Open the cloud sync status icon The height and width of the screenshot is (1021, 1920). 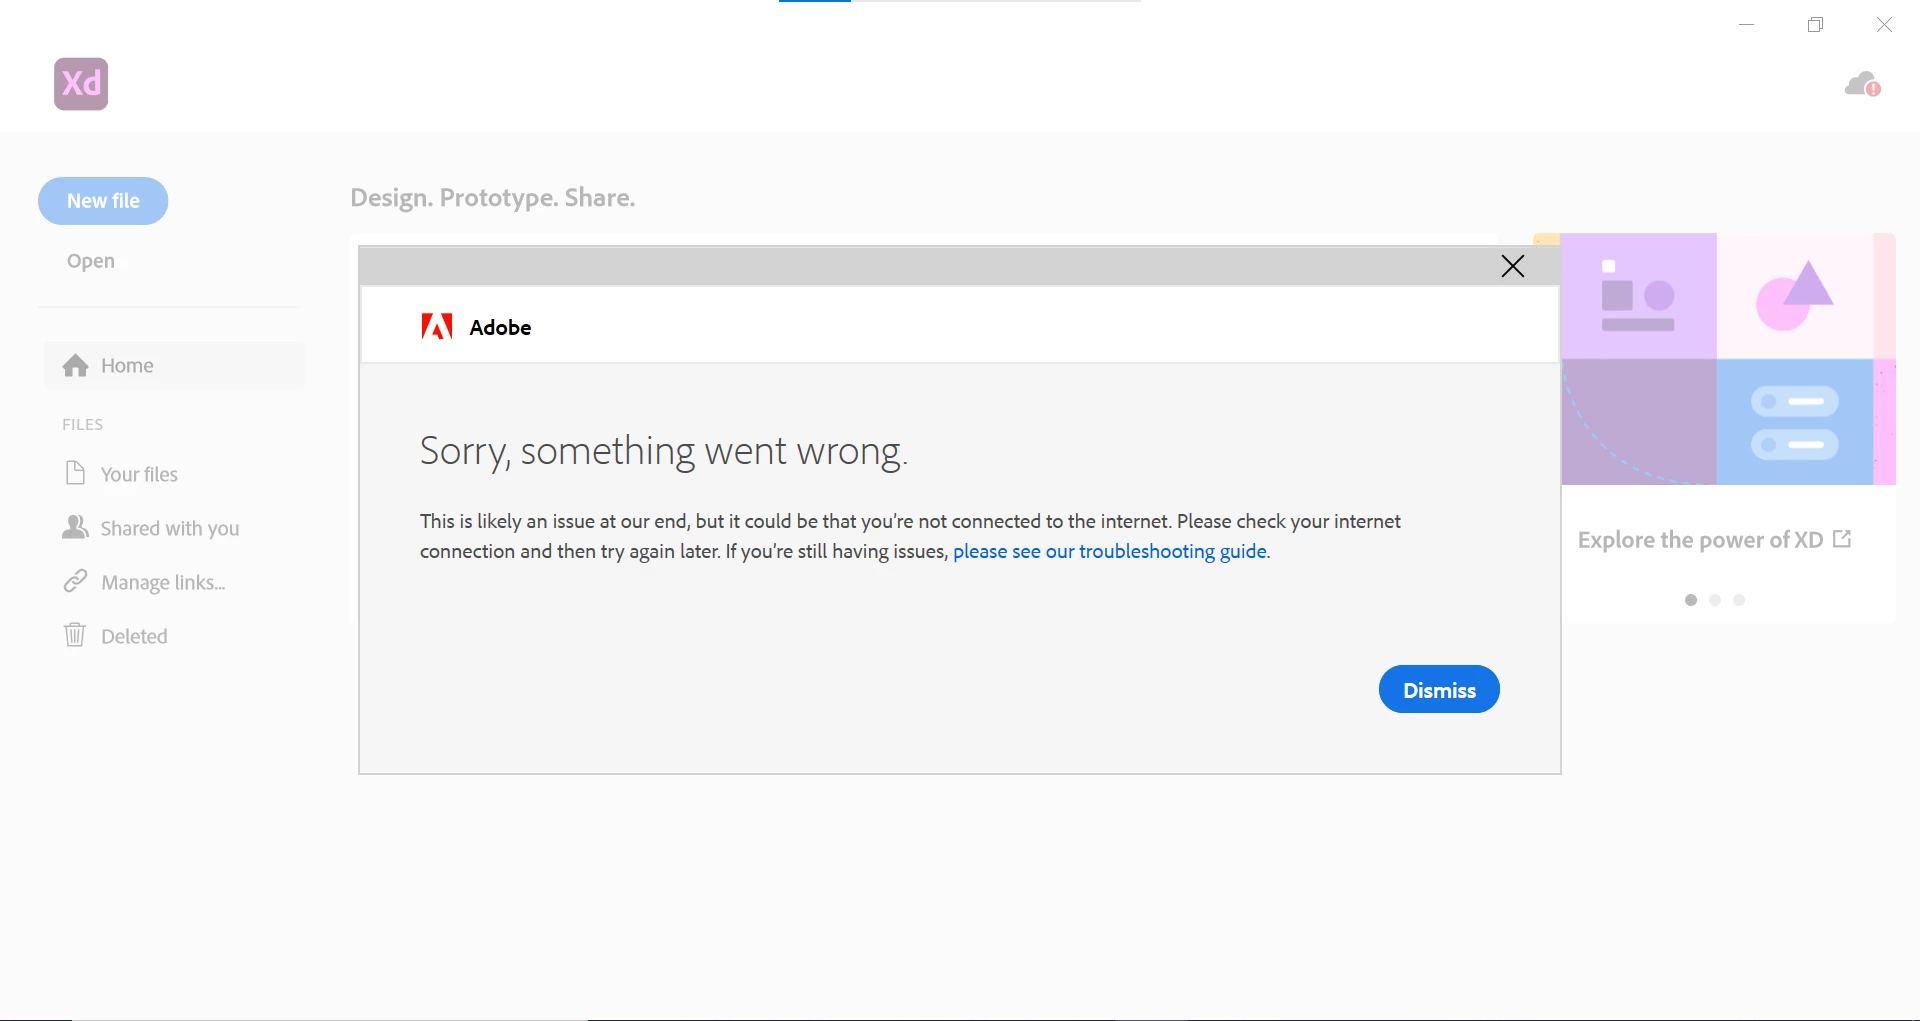[x=1863, y=85]
